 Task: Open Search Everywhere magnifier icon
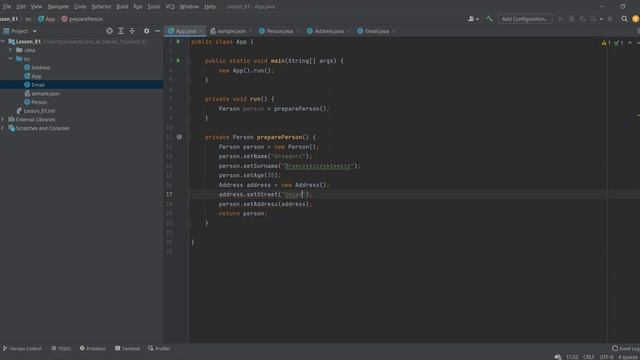coord(624,19)
